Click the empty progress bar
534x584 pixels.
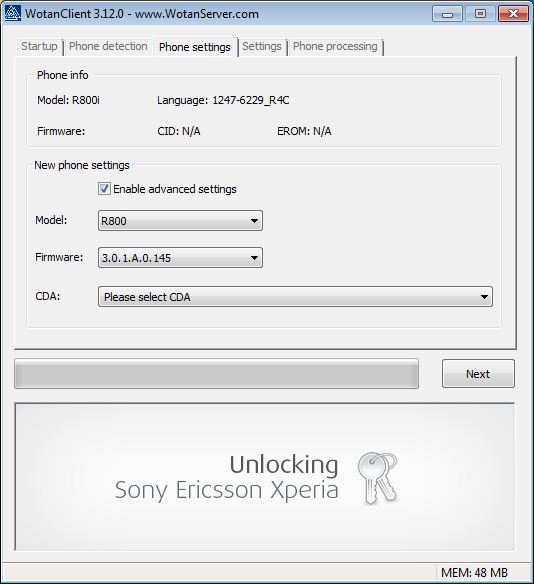coord(216,374)
